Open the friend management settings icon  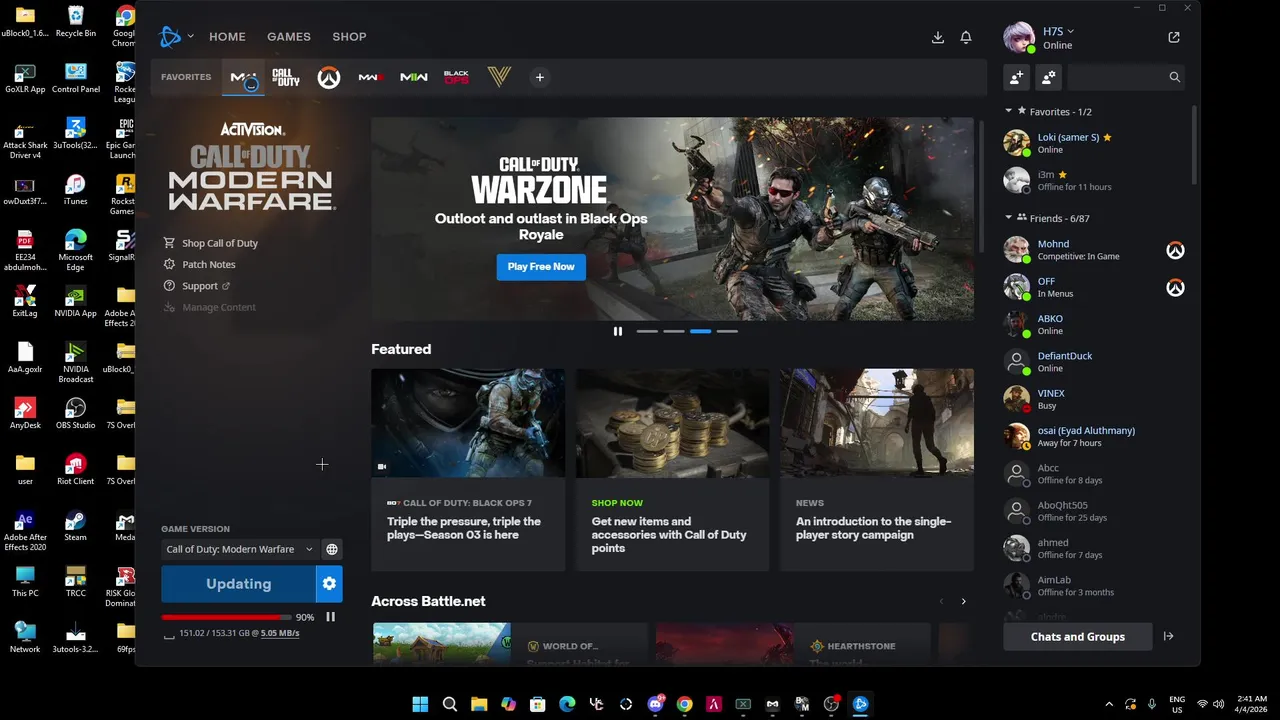pyautogui.click(x=1048, y=77)
